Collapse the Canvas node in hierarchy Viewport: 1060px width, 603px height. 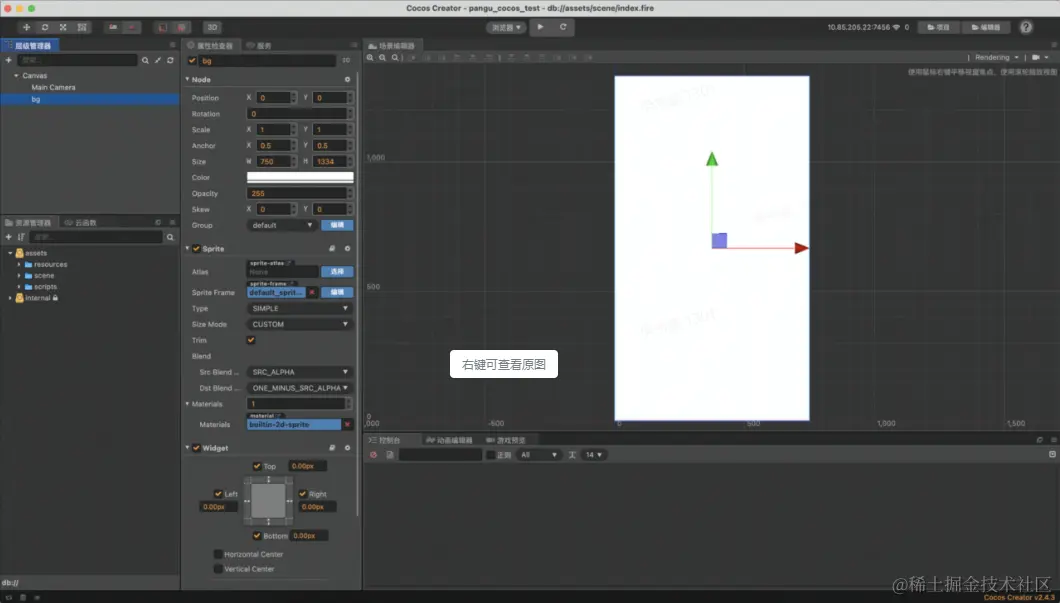pos(16,76)
